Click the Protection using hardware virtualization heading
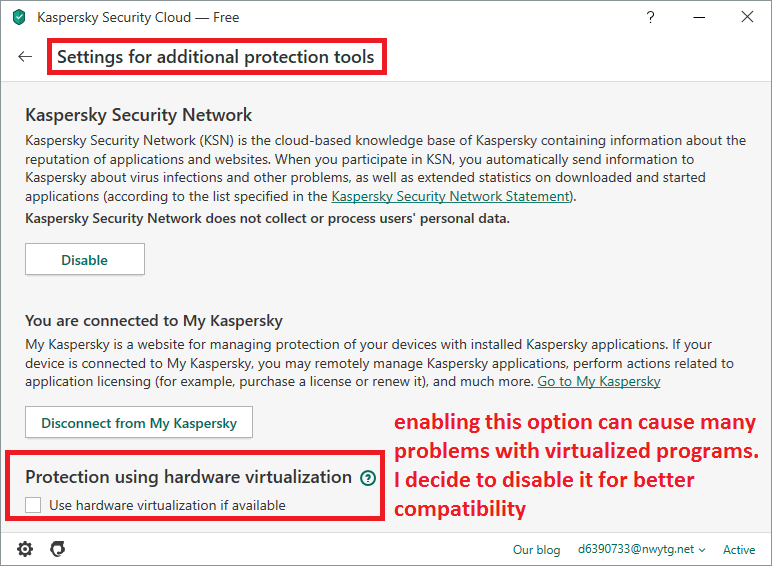The height and width of the screenshot is (566, 772). 188,477
